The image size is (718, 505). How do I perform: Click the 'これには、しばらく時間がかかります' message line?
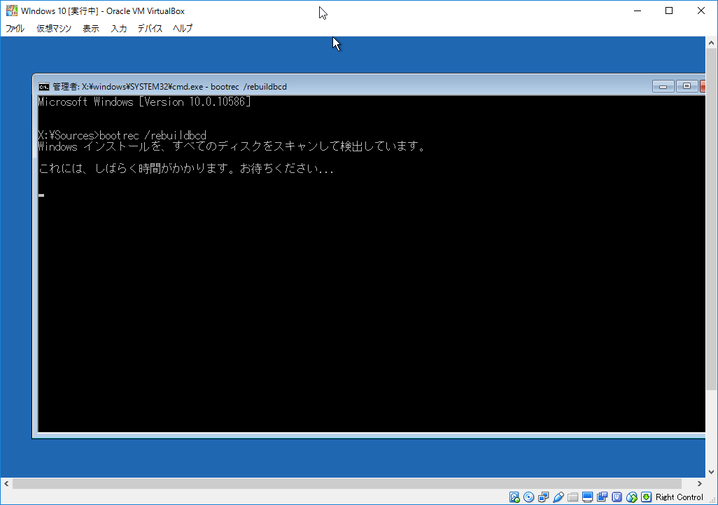(x=186, y=168)
